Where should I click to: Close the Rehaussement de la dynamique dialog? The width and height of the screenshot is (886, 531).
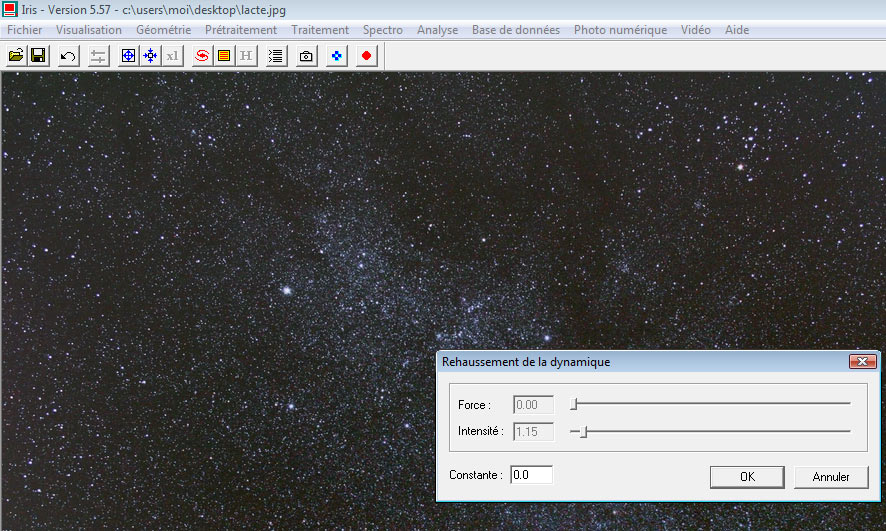coord(862,362)
